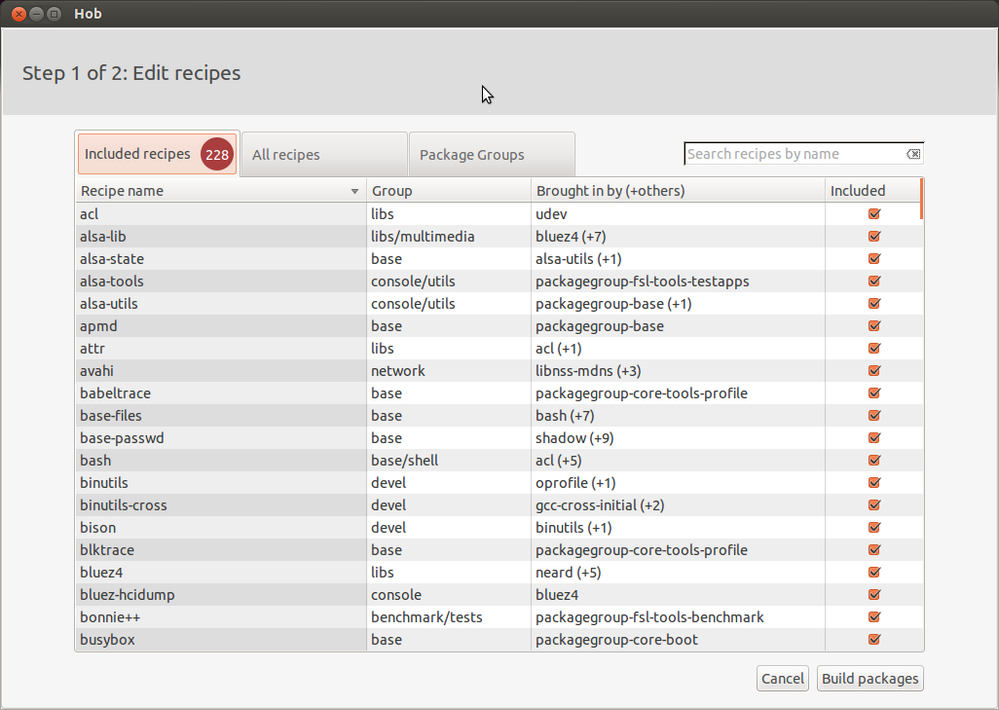The height and width of the screenshot is (710, 999).
Task: Sort by the Recipe name column header
Action: click(220, 191)
